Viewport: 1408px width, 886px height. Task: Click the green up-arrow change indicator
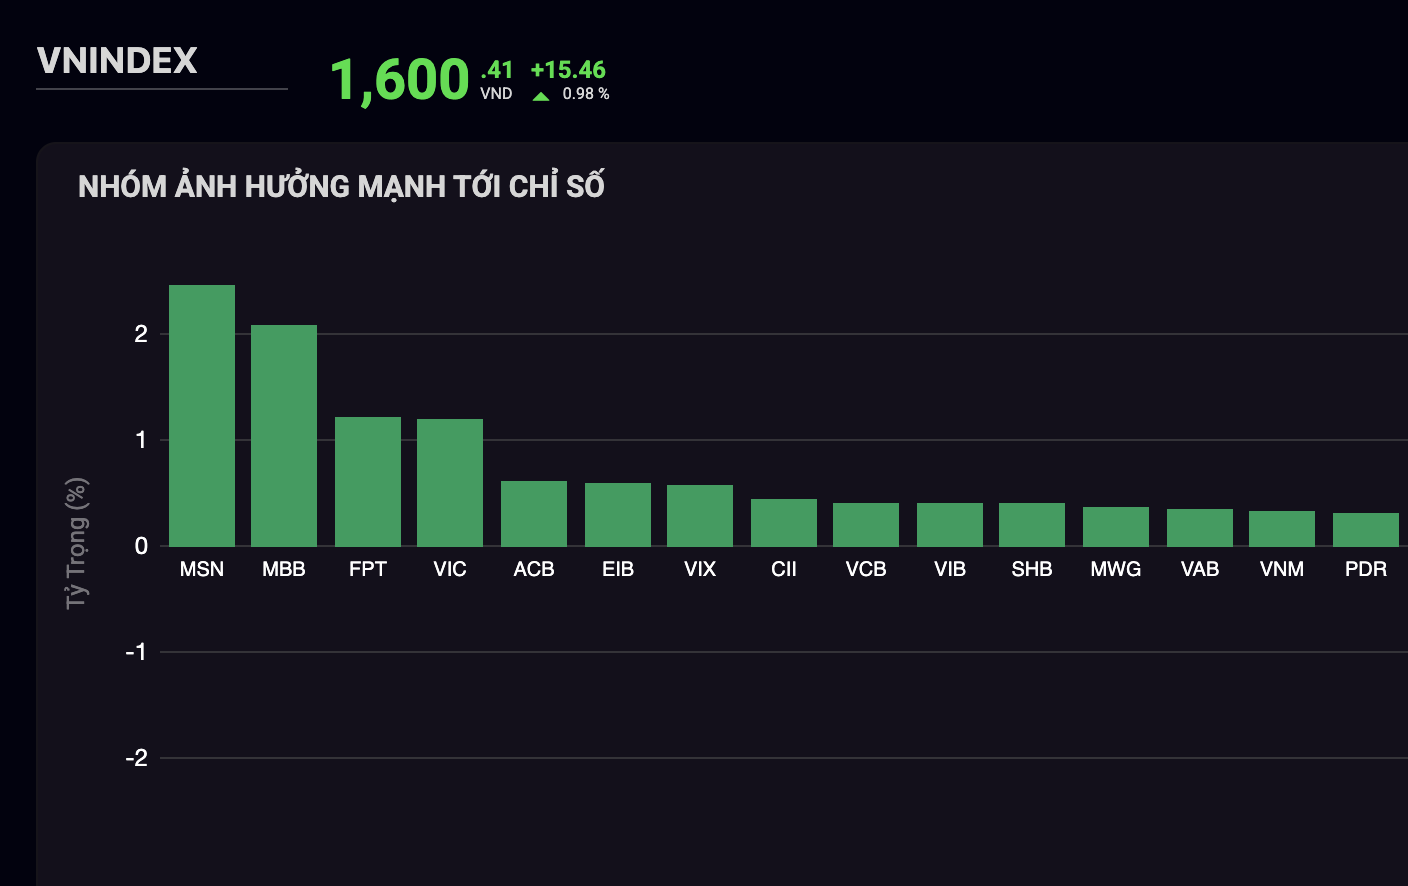(x=541, y=96)
